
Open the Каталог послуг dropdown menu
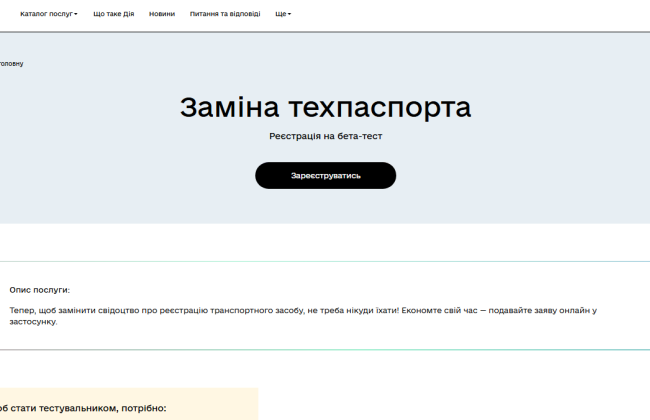point(49,14)
